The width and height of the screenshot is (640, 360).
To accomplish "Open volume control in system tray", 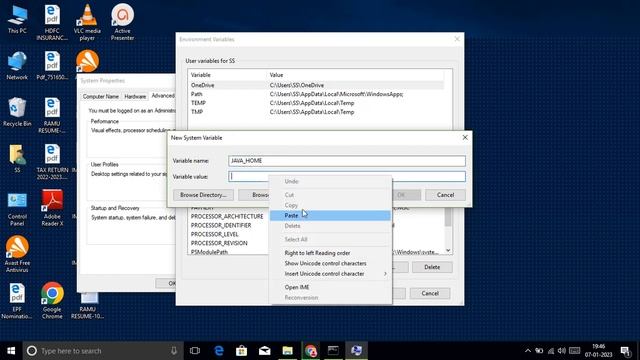I will pos(562,351).
